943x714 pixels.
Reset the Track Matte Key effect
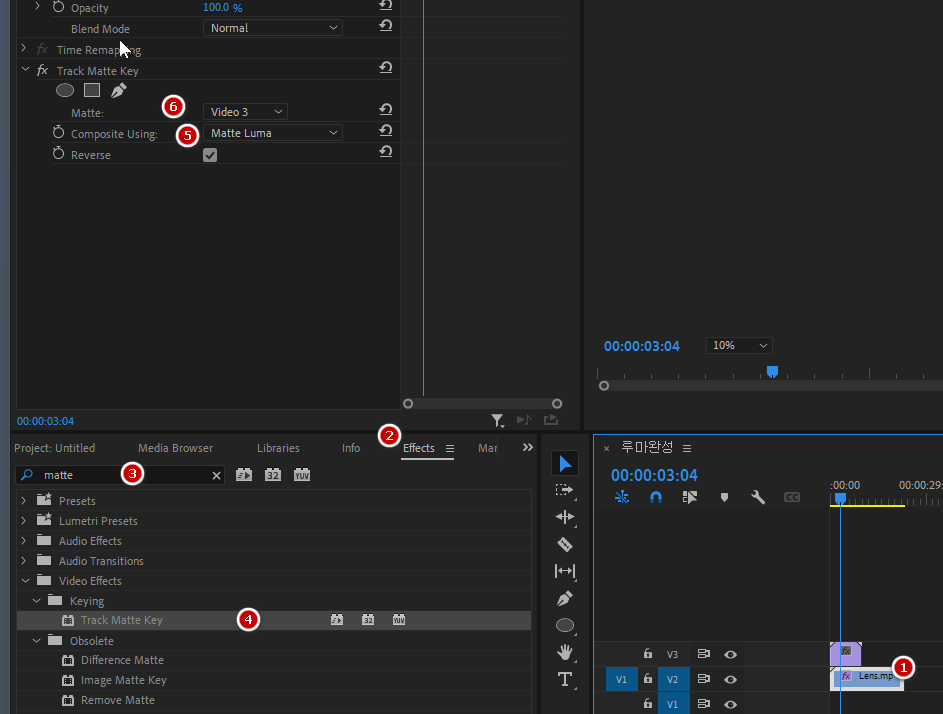(385, 68)
